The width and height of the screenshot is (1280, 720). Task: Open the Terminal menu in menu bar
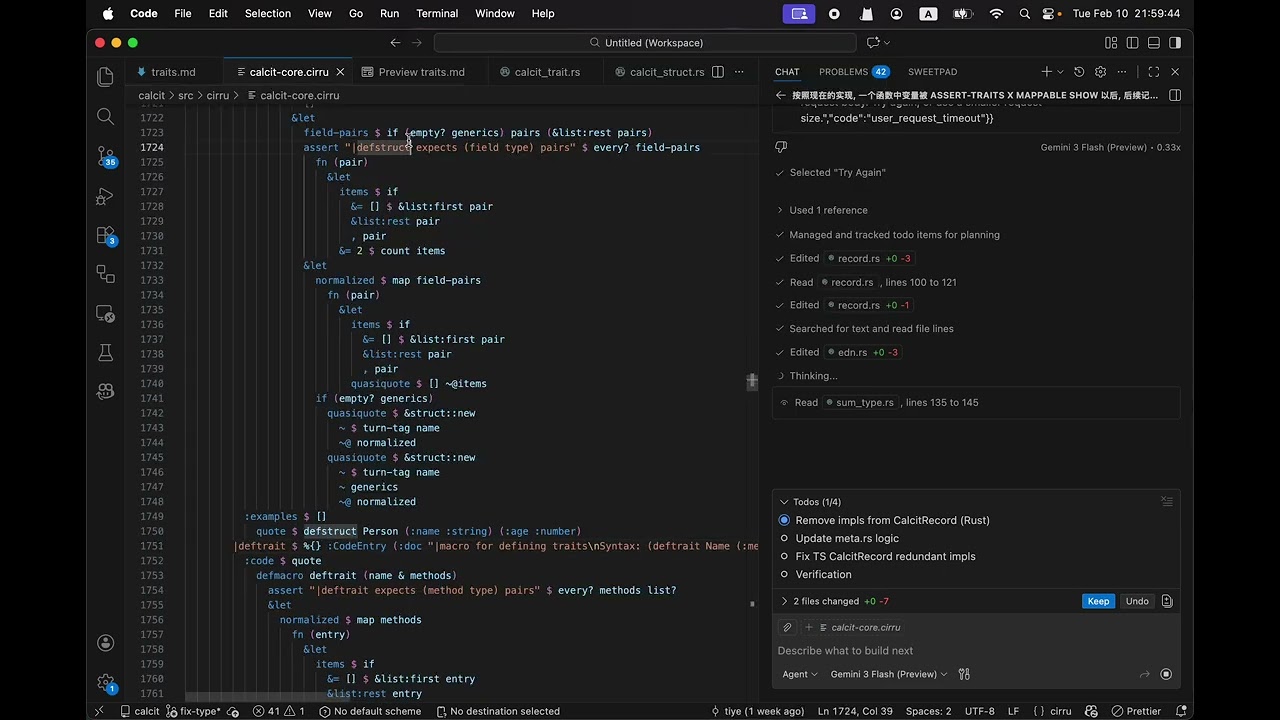437,13
